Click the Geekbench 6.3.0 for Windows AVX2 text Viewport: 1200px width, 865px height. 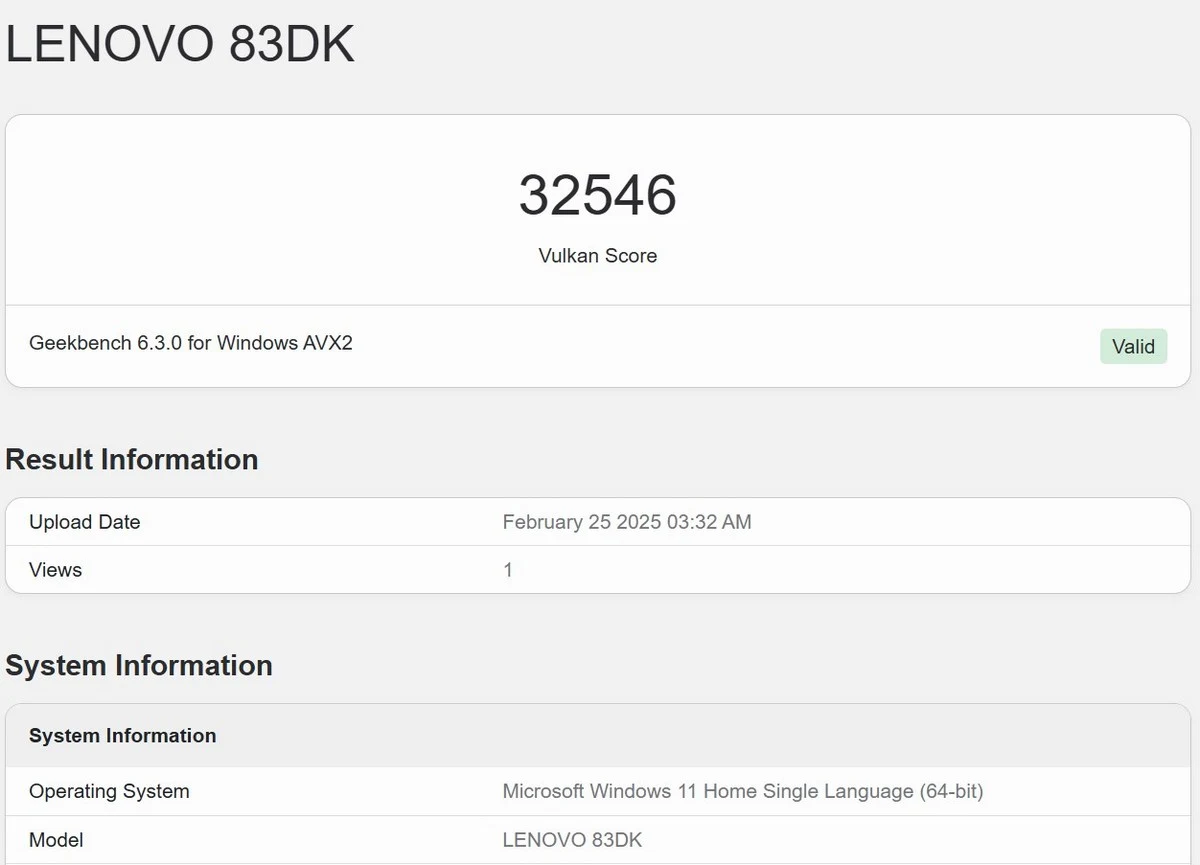tap(191, 343)
